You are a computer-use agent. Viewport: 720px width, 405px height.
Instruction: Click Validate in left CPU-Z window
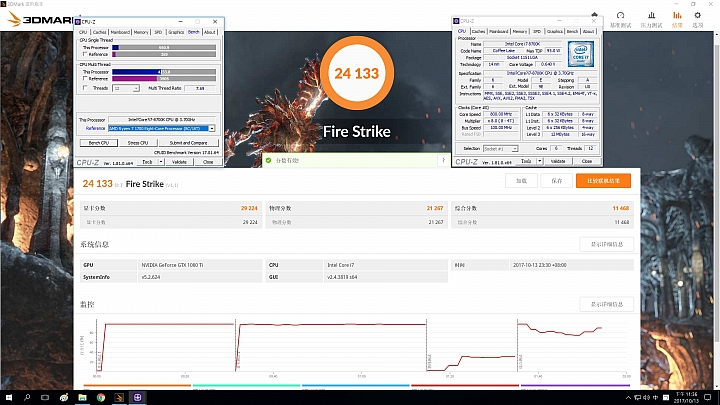click(179, 162)
